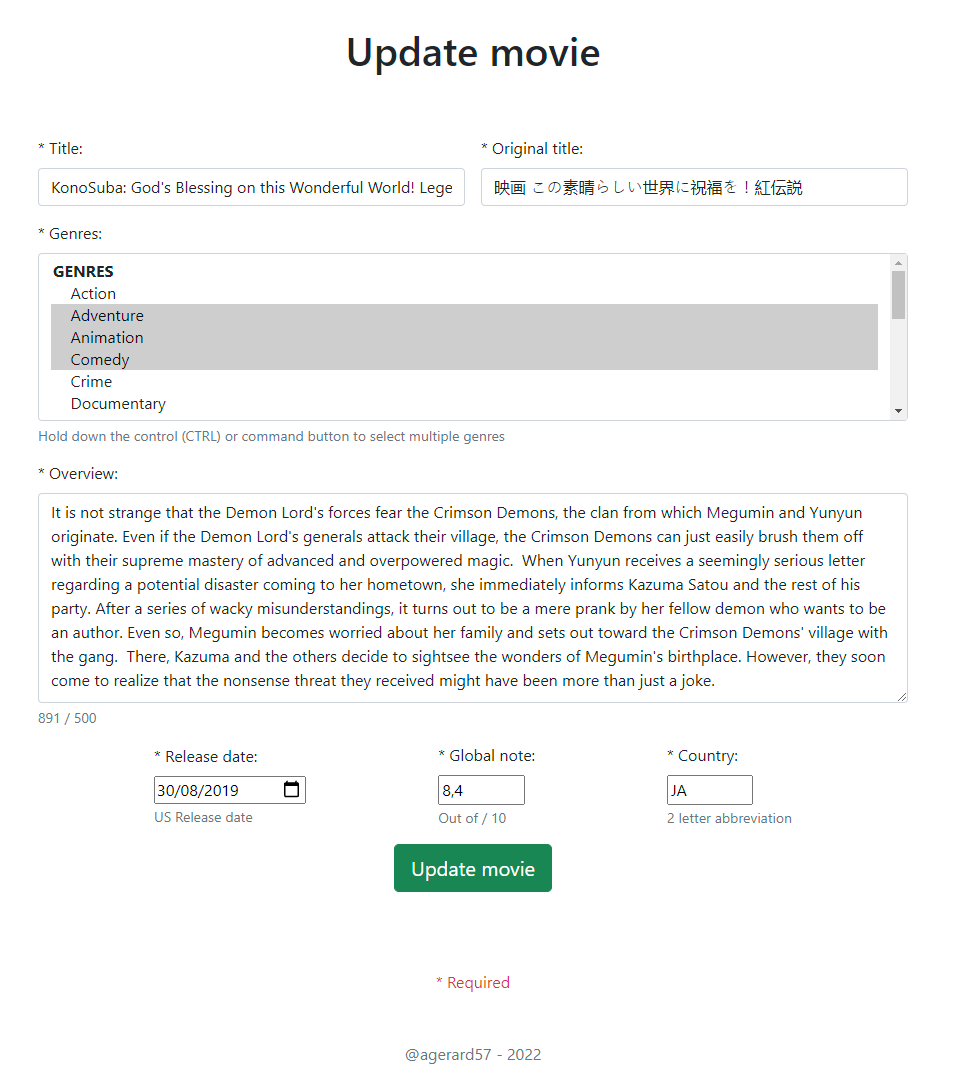The height and width of the screenshot is (1091, 973).
Task: Click the Country abbreviation field
Action: (x=709, y=789)
